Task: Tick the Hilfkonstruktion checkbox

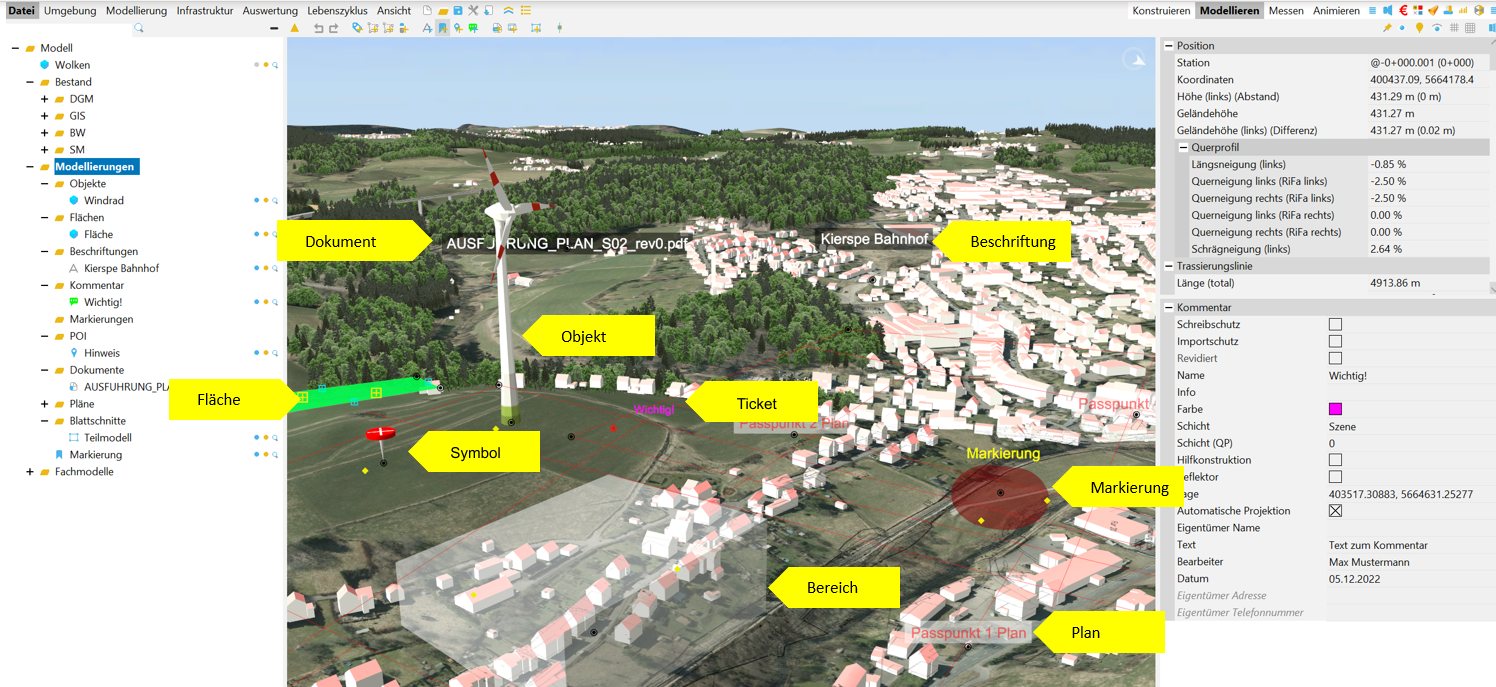Action: click(x=1335, y=460)
